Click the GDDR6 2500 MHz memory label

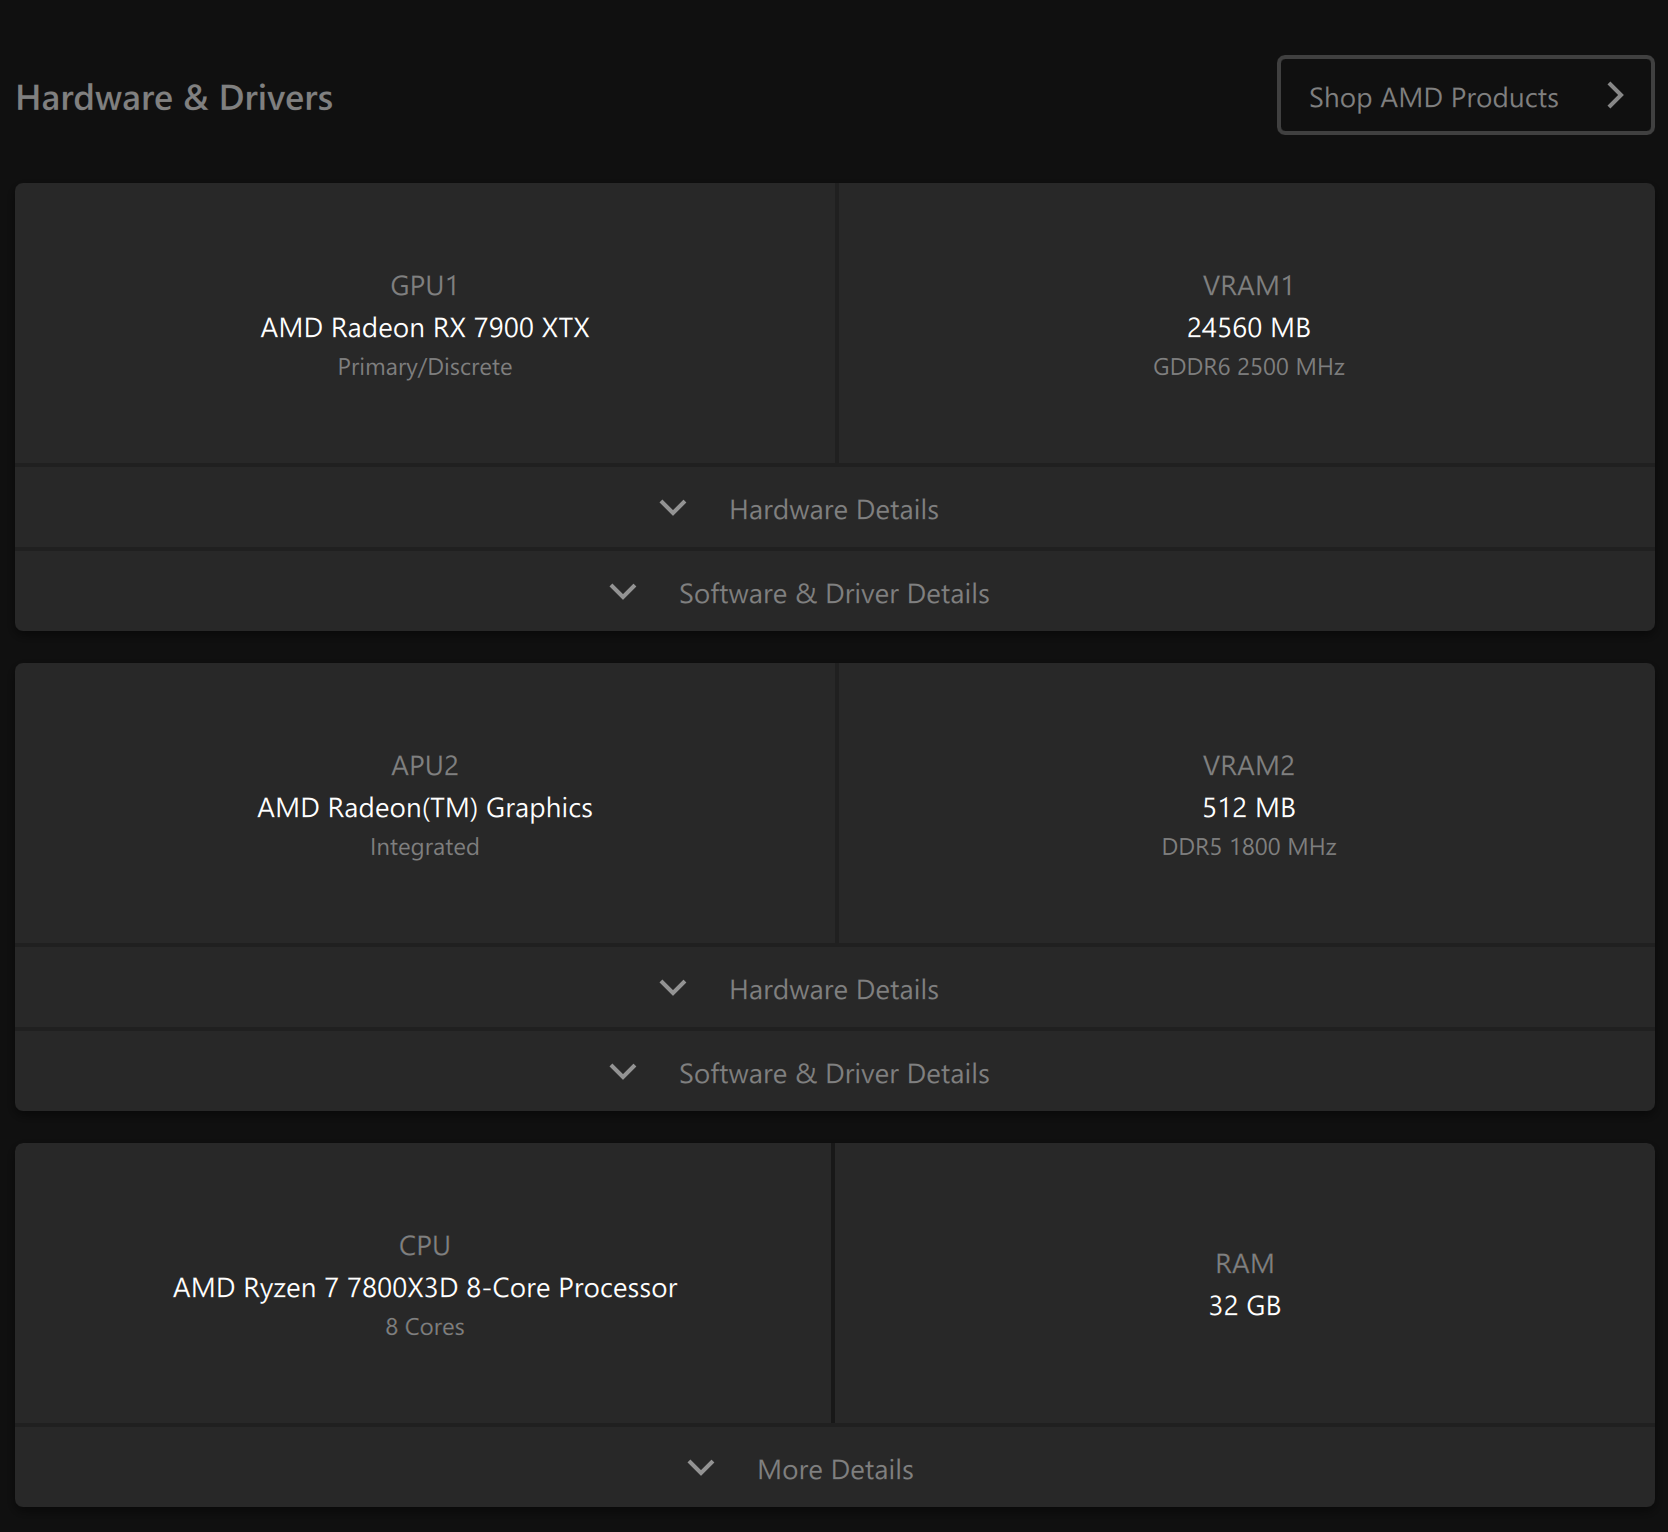tap(1248, 367)
